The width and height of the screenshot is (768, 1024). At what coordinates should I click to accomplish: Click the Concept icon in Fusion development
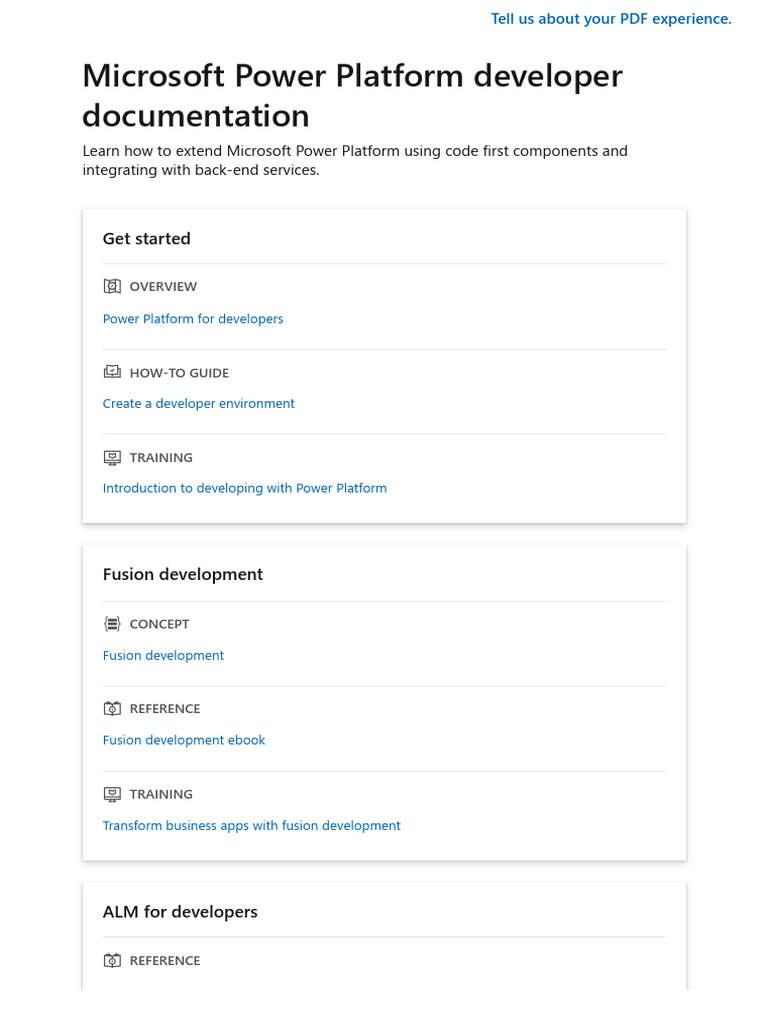point(112,624)
